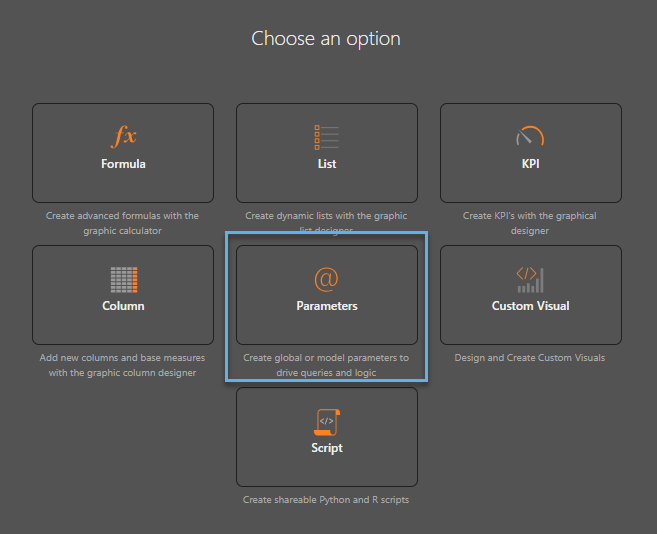The height and width of the screenshot is (534, 657).
Task: Select the List checklist icon
Action: coord(327,137)
